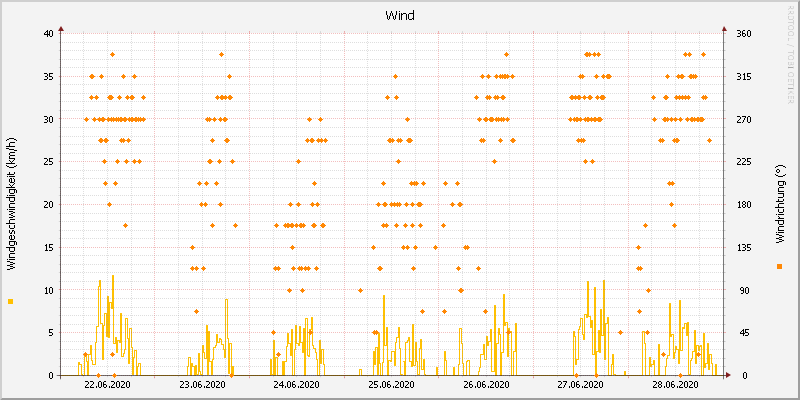Viewport: 800px width, 400px height.
Task: Click the left axis value 10
Action: (48, 290)
